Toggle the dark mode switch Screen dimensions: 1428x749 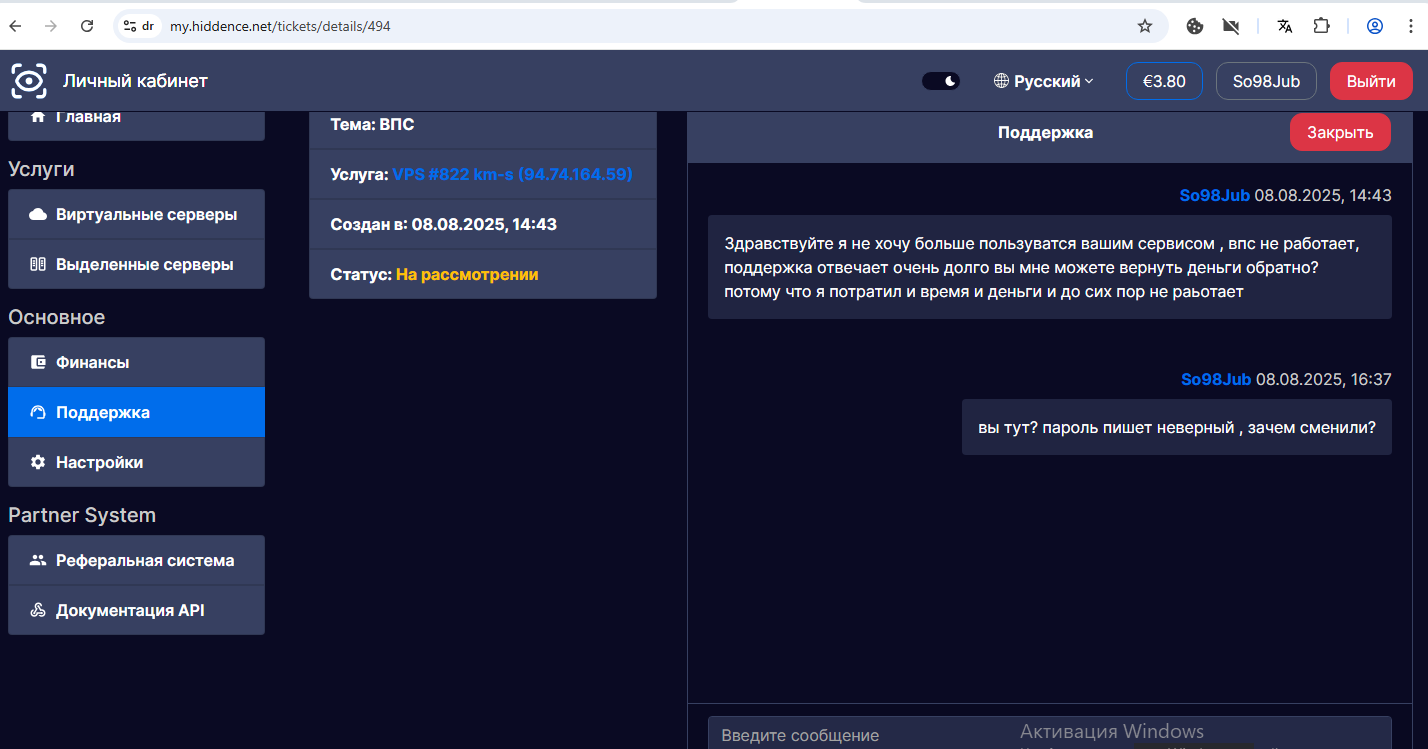click(940, 81)
